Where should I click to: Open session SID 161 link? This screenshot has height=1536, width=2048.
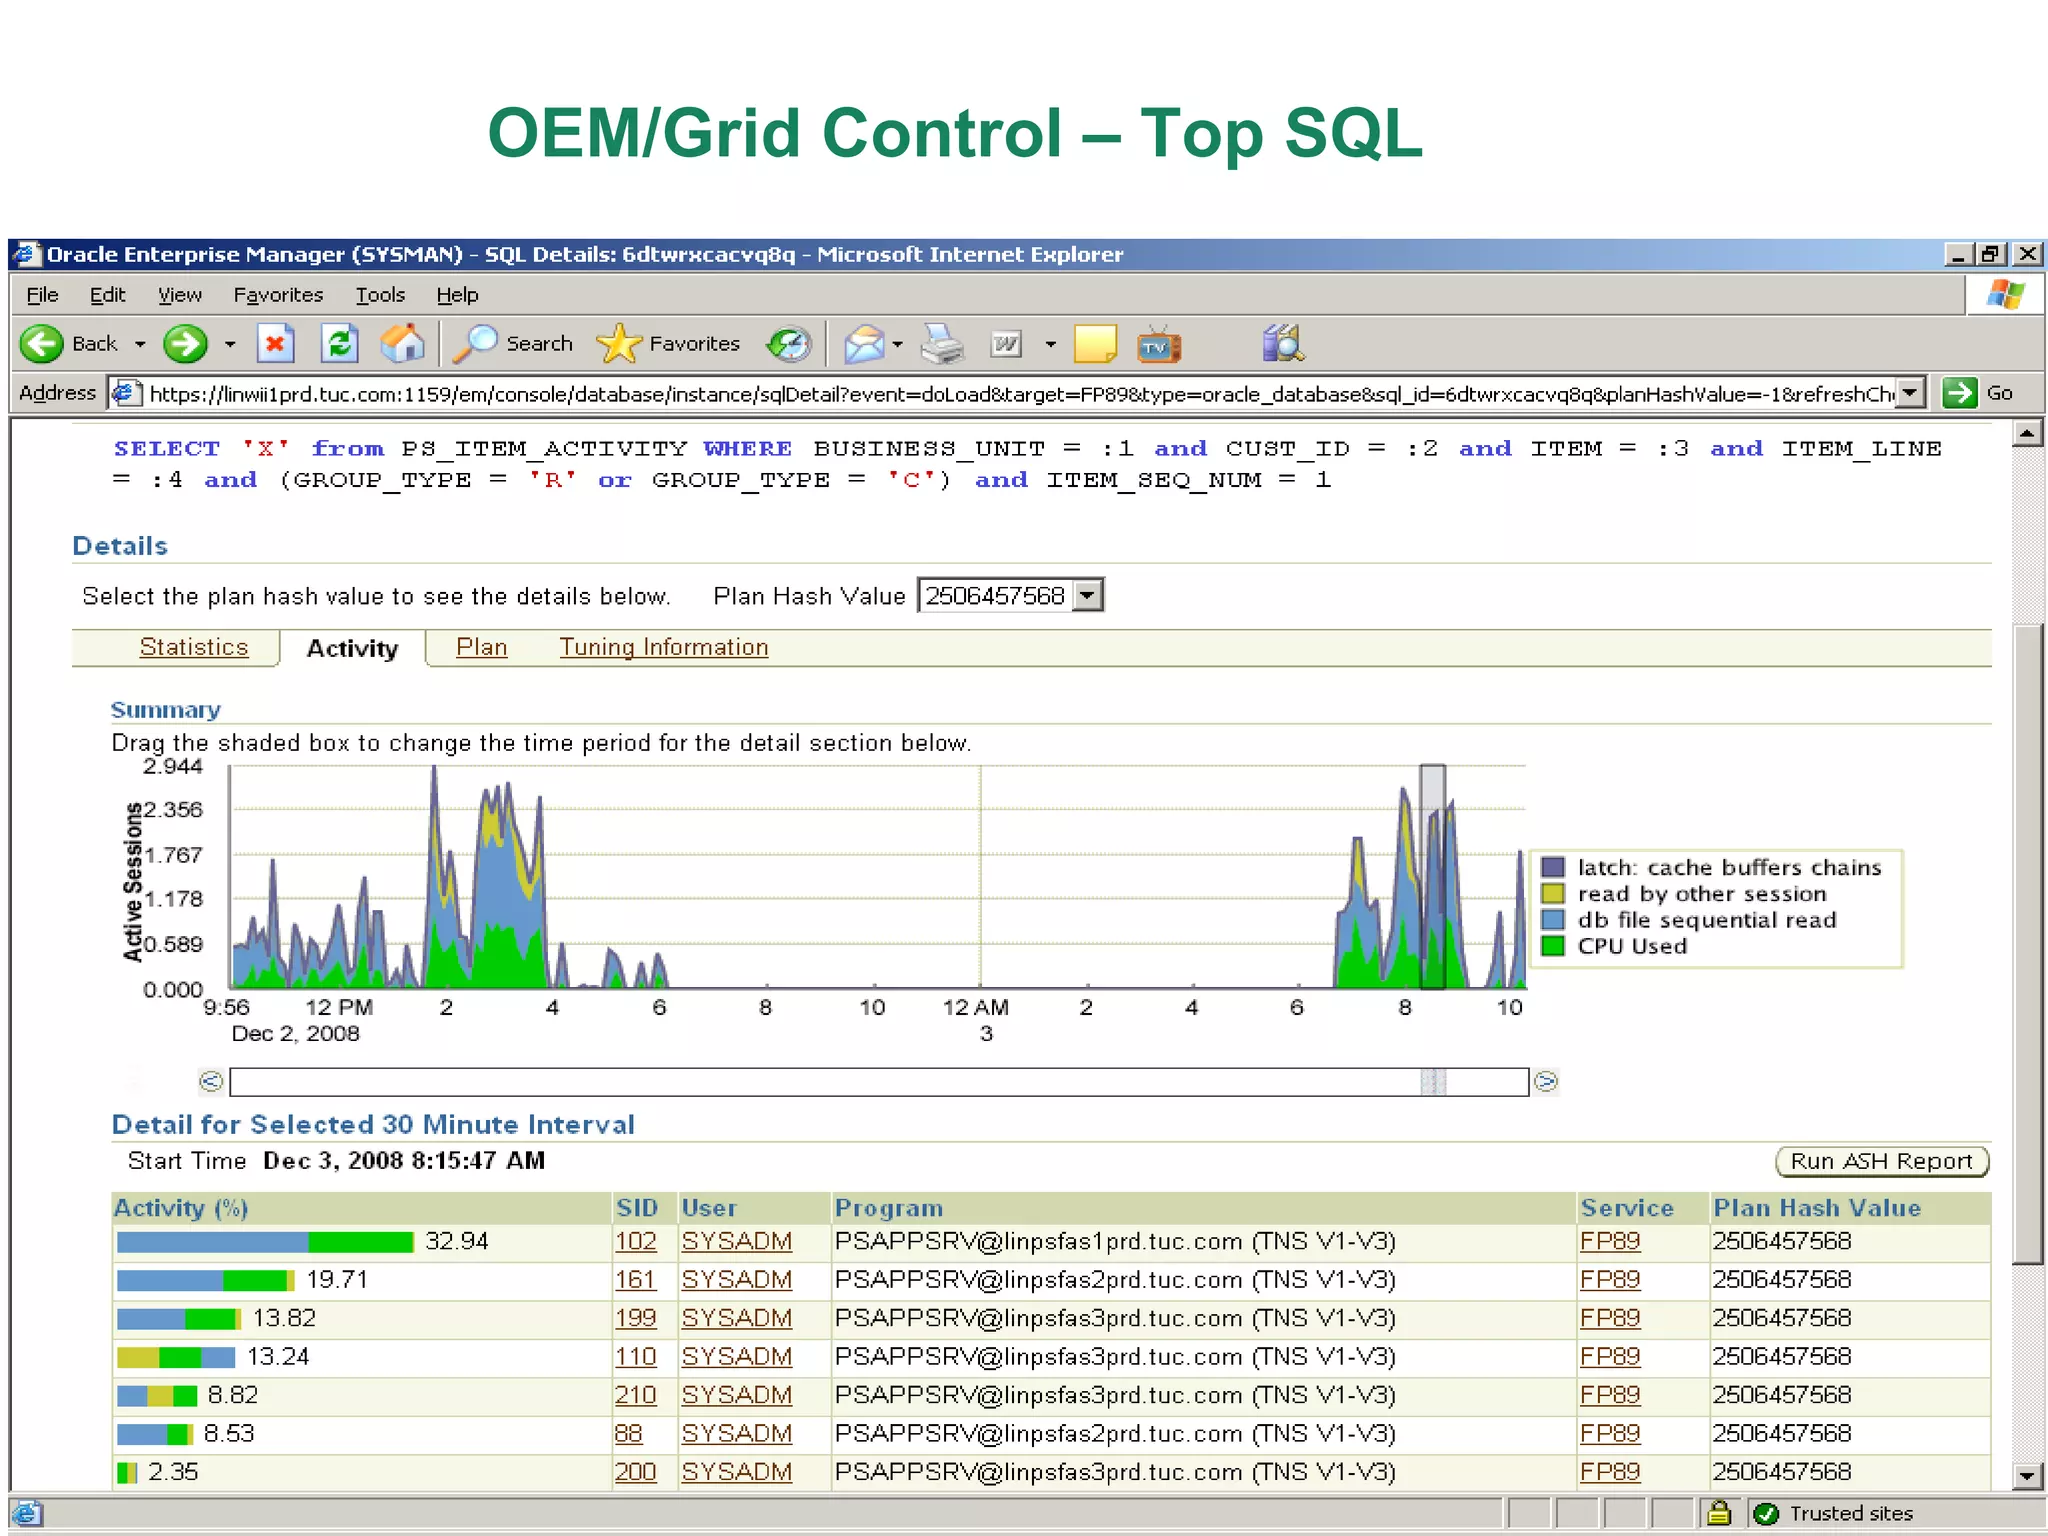coord(635,1280)
